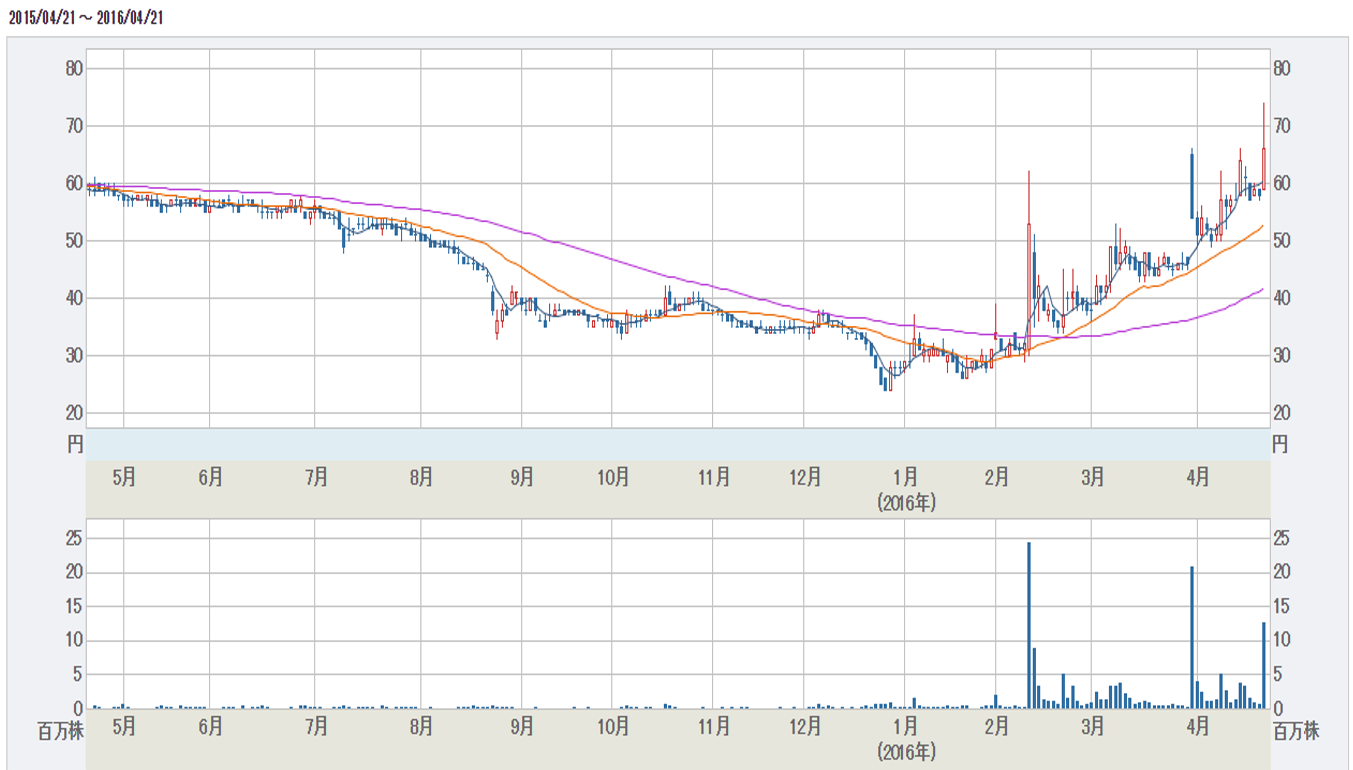The width and height of the screenshot is (1353, 770).
Task: Select the volume bar reaching about 21 before April
Action: tap(1192, 638)
